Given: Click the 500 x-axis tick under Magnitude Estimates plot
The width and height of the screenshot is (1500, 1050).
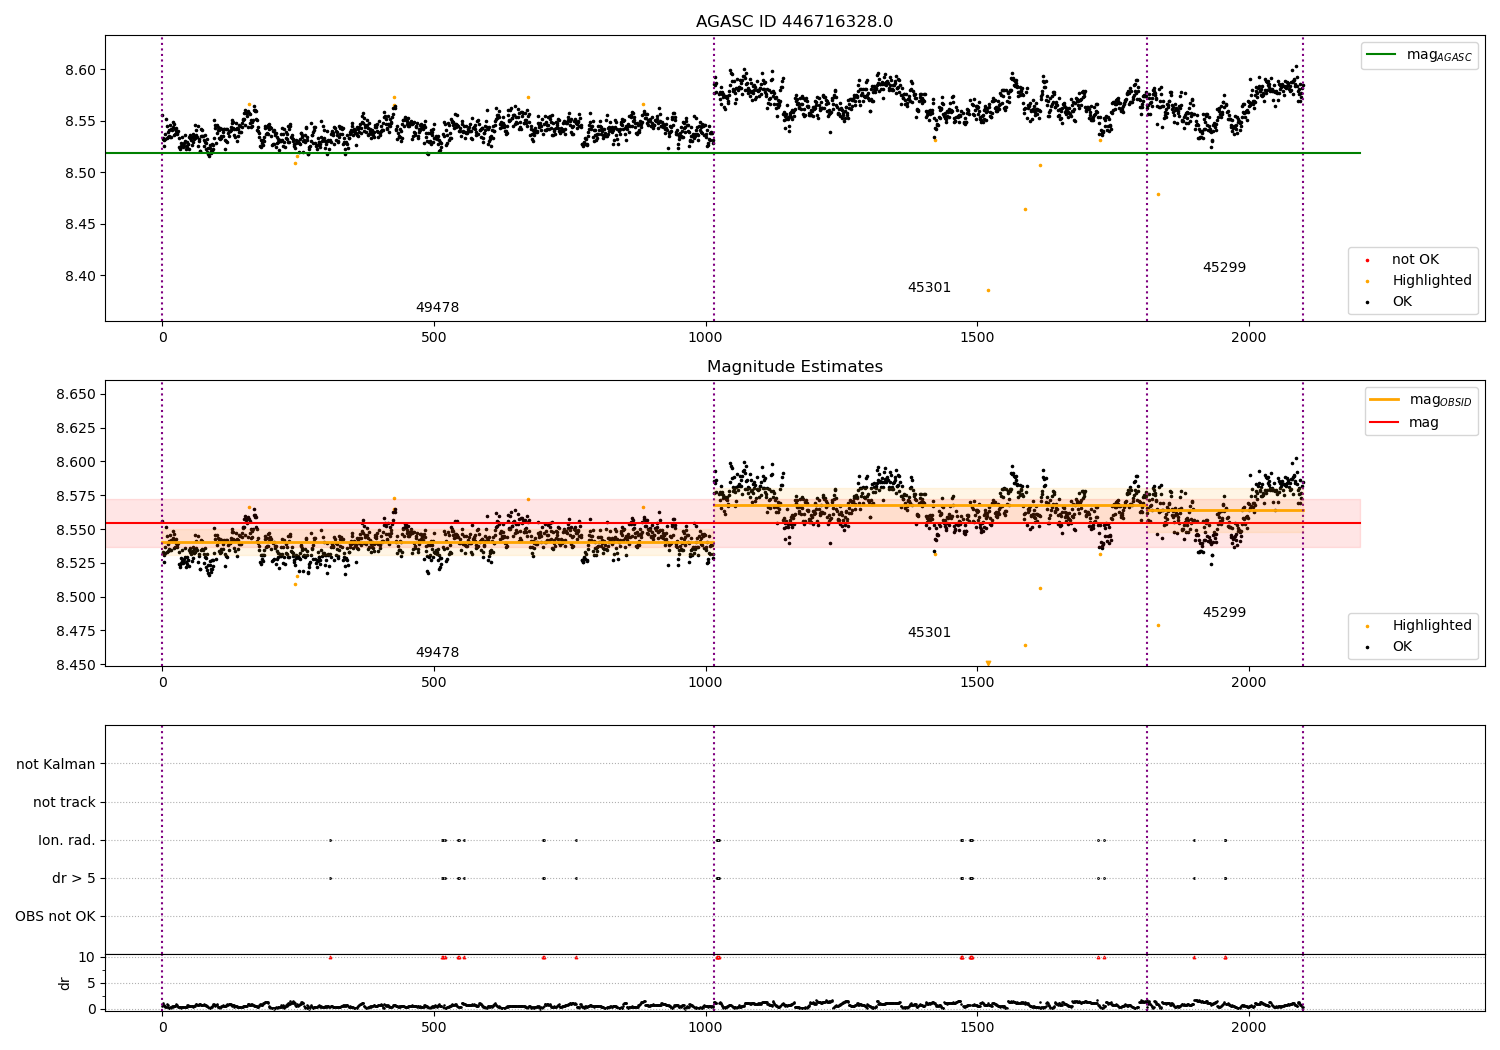Looking at the screenshot, I should coord(434,683).
